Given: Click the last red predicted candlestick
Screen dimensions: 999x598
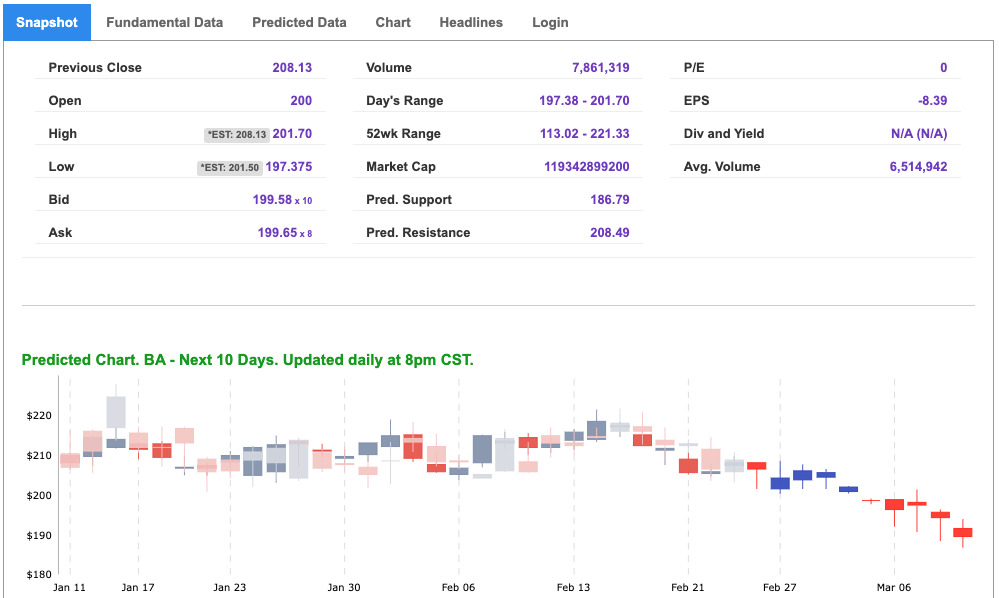Looking at the screenshot, I should coord(963,532).
